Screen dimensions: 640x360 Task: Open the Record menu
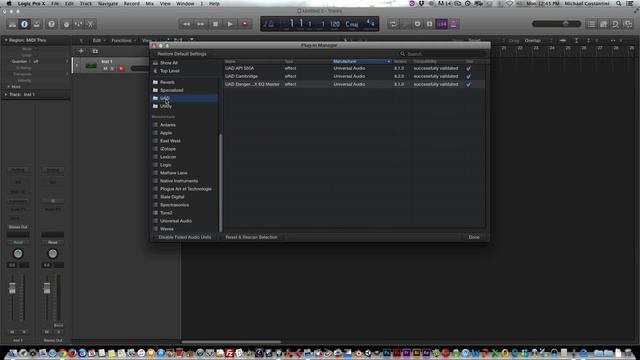point(131,4)
